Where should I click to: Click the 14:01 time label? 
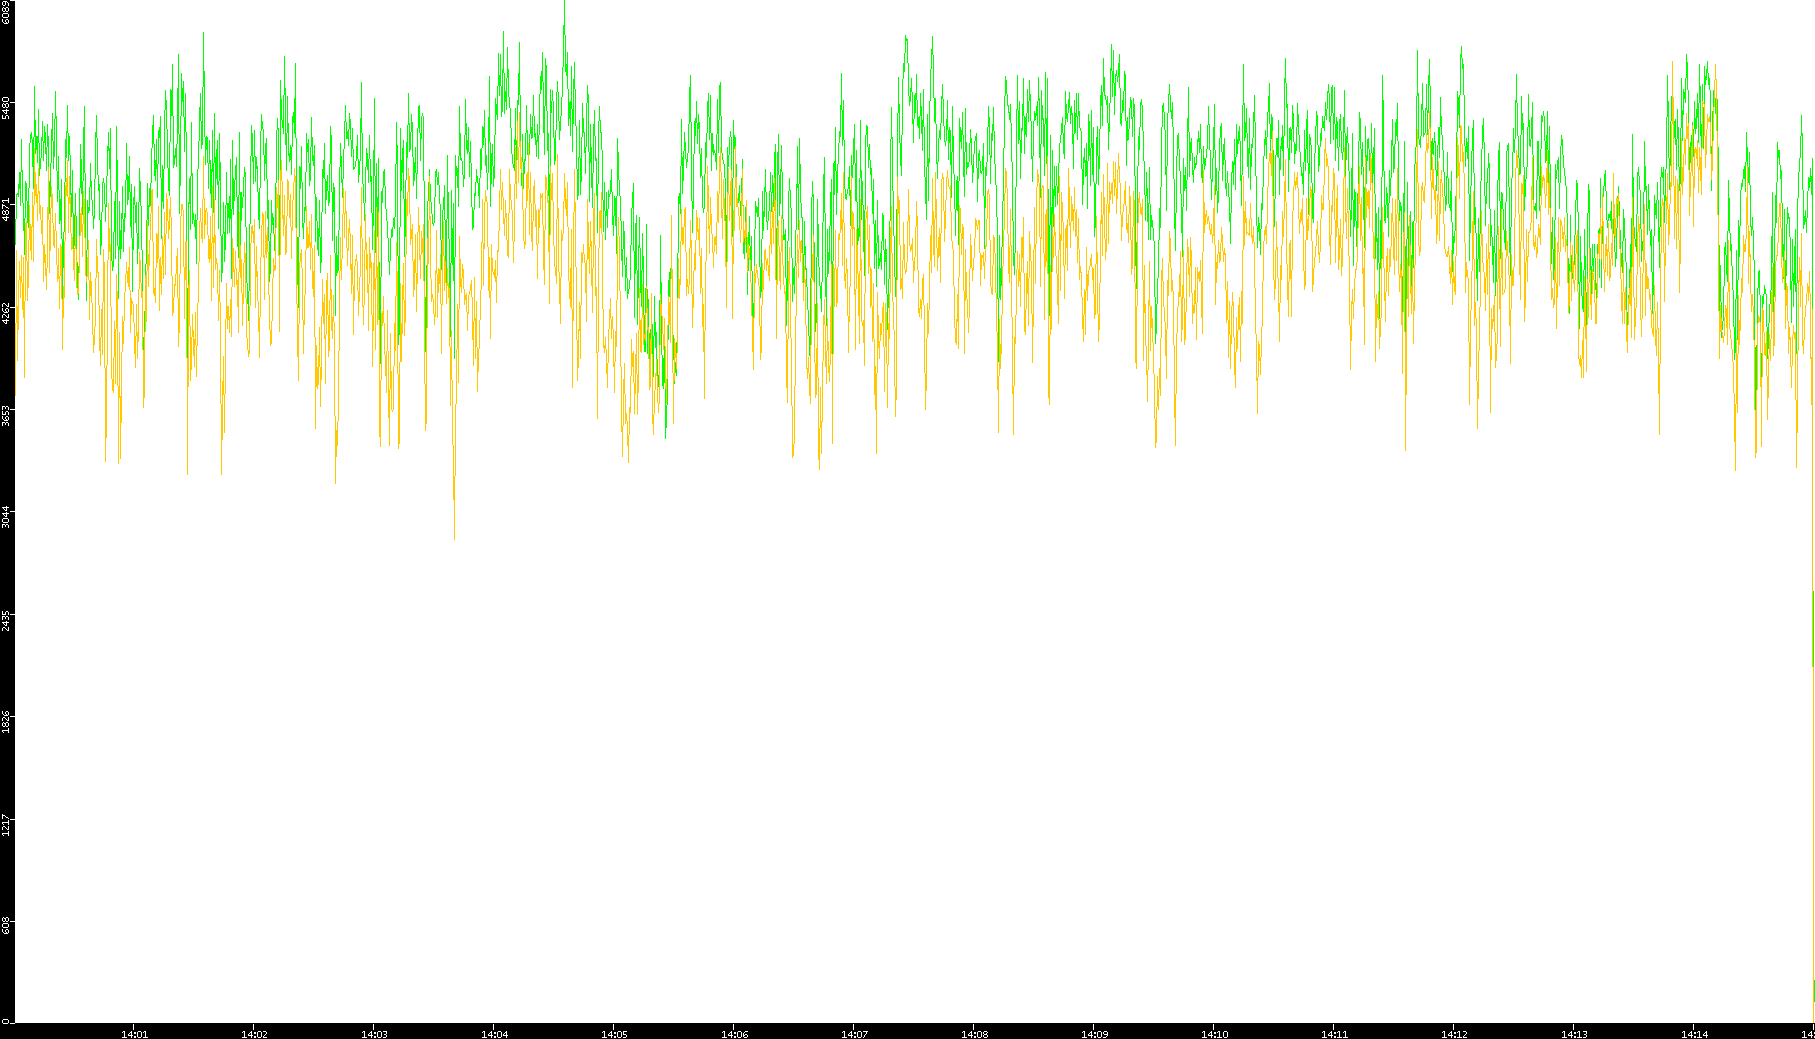point(134,1034)
